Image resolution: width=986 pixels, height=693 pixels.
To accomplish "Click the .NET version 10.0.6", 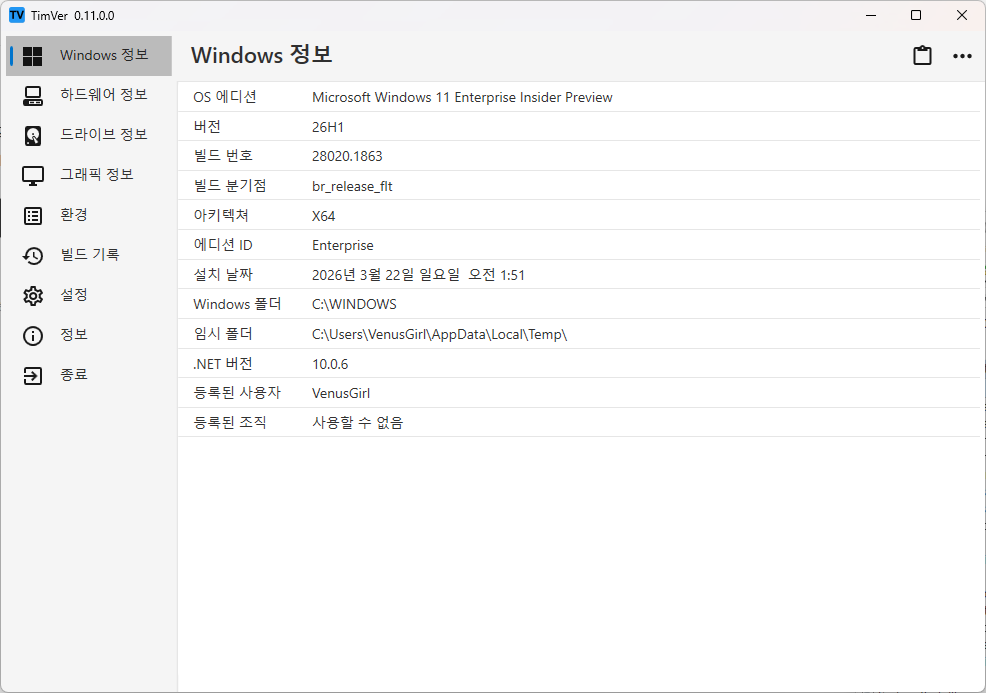I will [330, 364].
